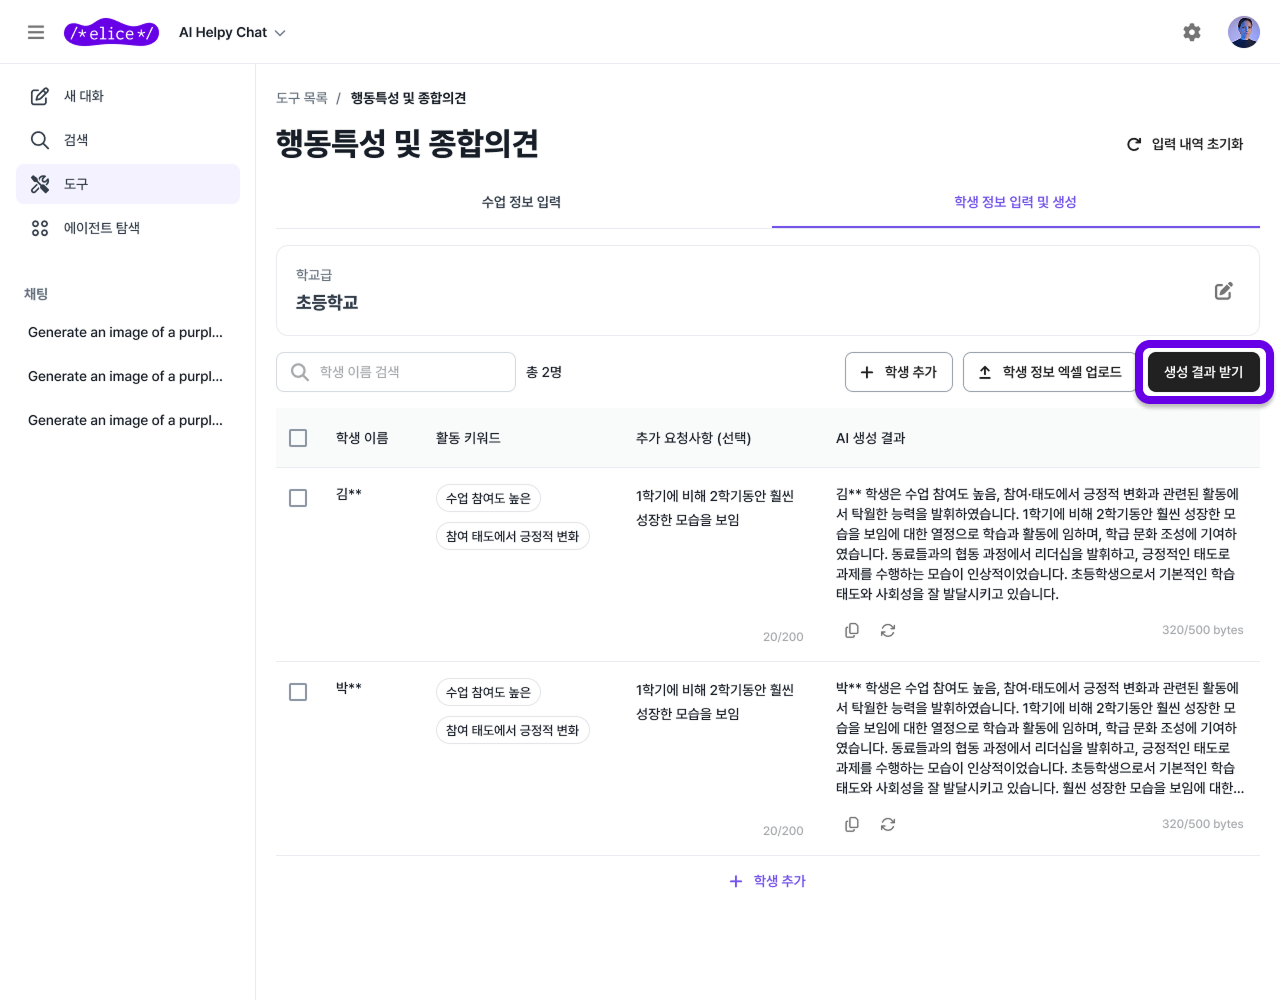This screenshot has height=1000, width=1280.
Task: Toggle the select-all checkbox in header
Action: 298,438
